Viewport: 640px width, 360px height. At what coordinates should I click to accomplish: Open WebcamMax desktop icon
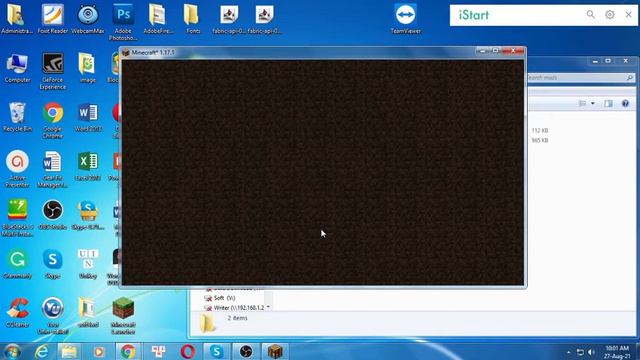[x=88, y=18]
